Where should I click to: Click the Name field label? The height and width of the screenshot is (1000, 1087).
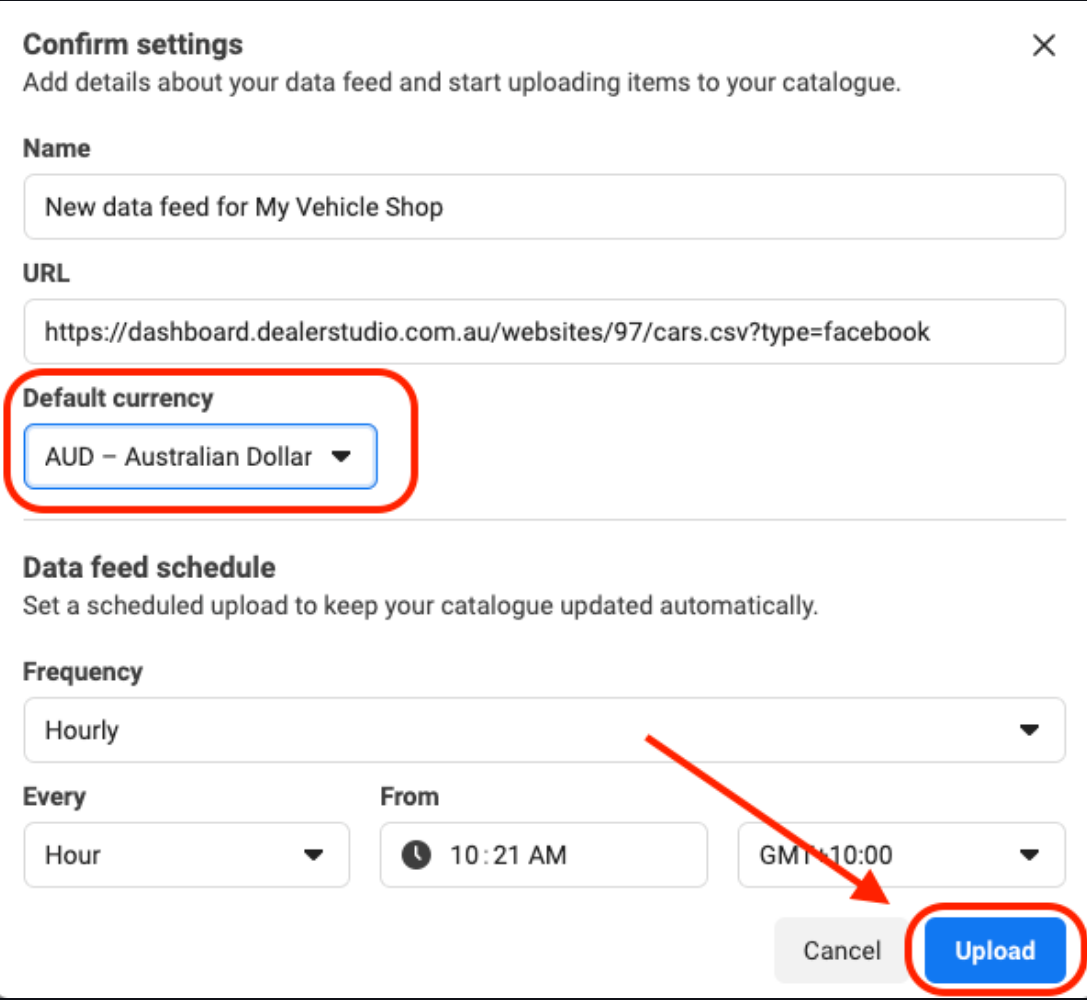pos(57,148)
